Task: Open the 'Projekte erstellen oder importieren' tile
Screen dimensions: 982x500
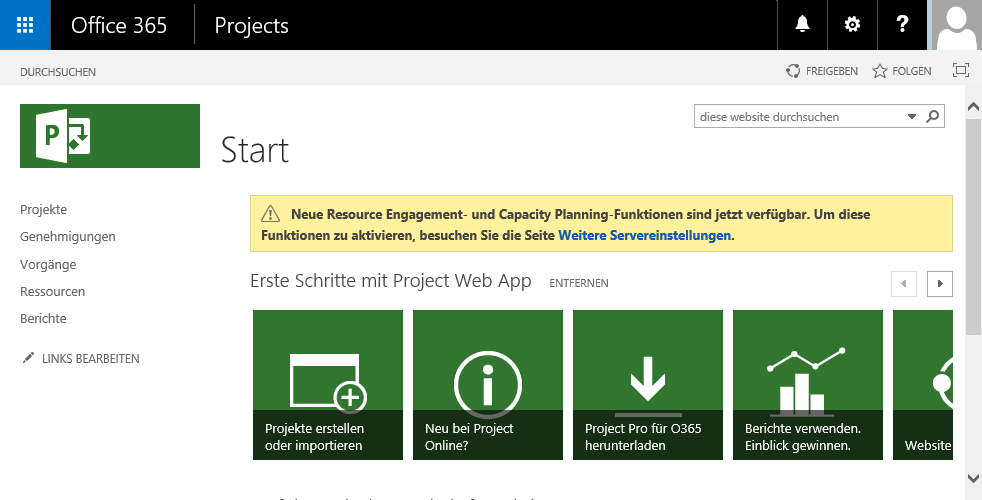Action: click(328, 385)
